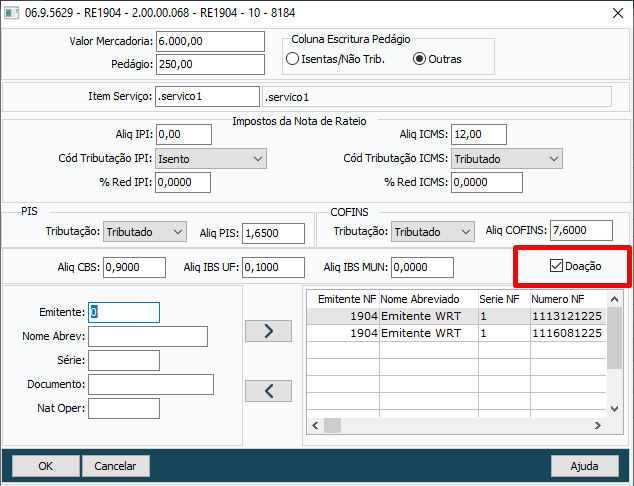The width and height of the screenshot is (634, 486).
Task: Click the Aliq IBS MUN field
Action: click(422, 267)
